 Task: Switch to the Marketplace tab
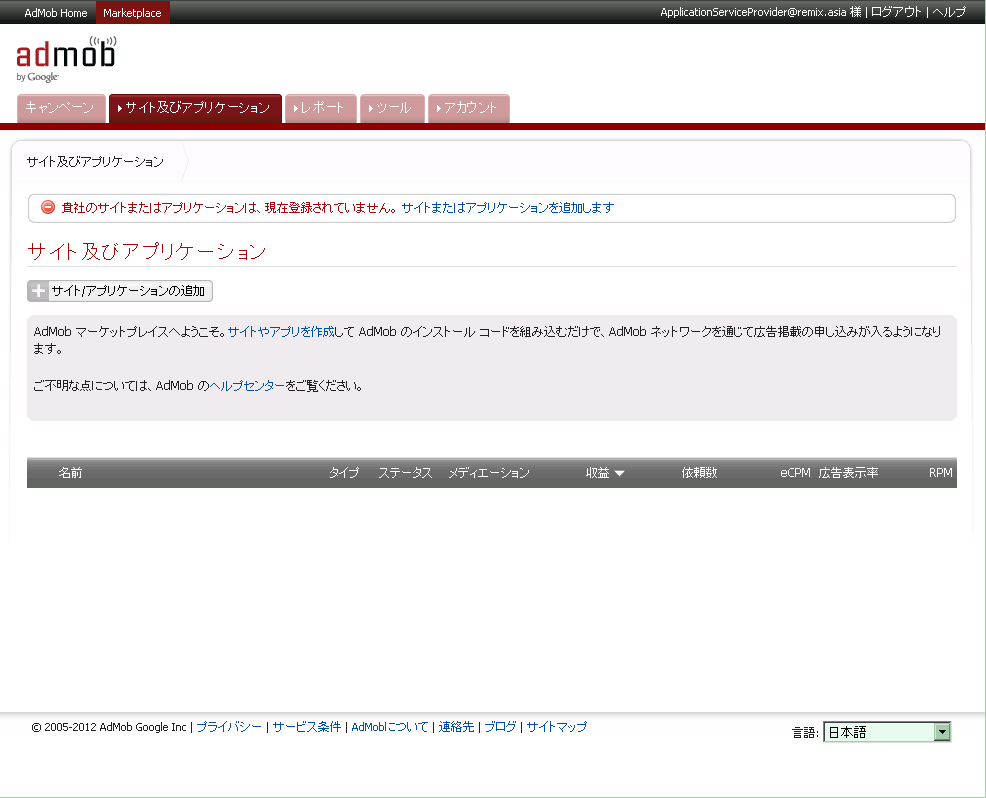(x=132, y=13)
